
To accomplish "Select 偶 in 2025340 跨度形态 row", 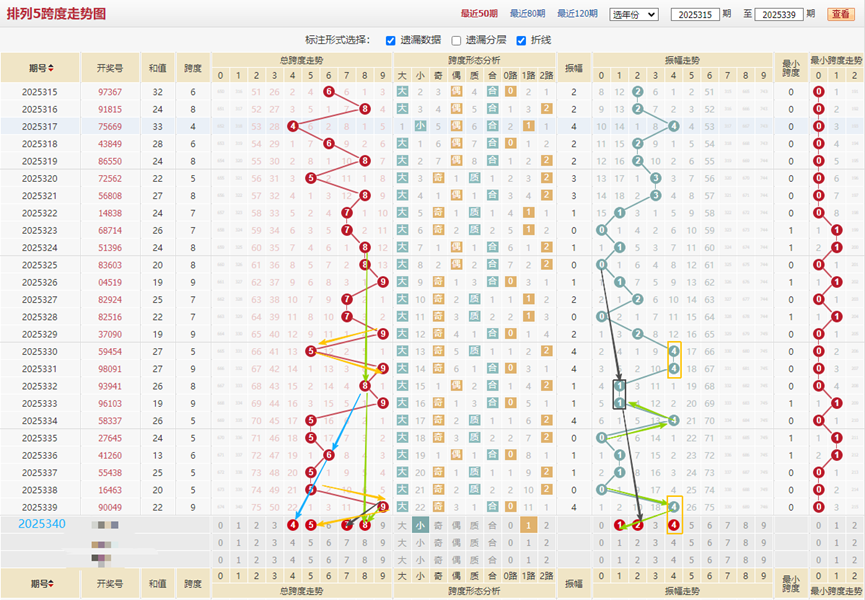I will [456, 525].
